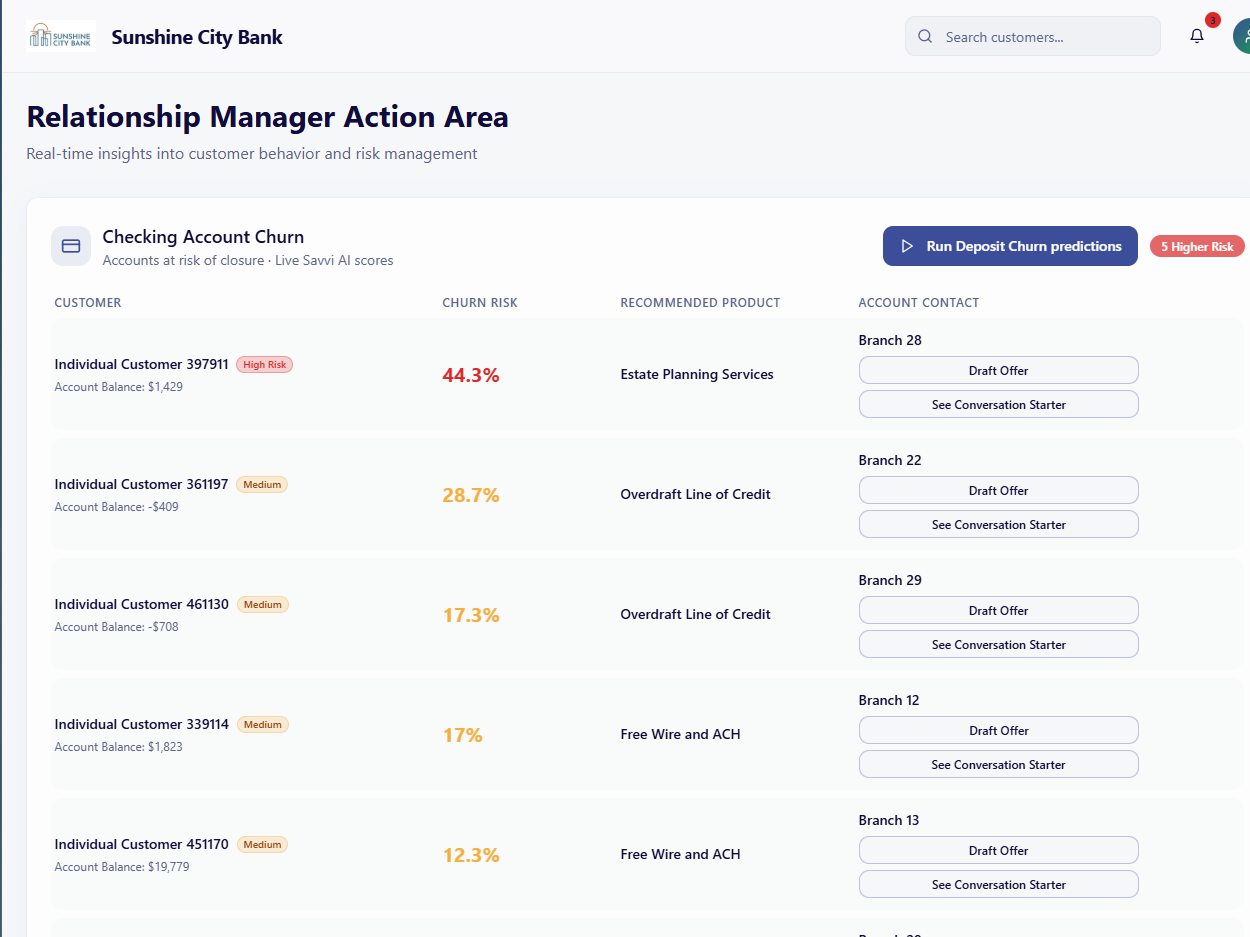Click Account Balance: $1,429
The width and height of the screenshot is (1250, 937).
coord(118,387)
